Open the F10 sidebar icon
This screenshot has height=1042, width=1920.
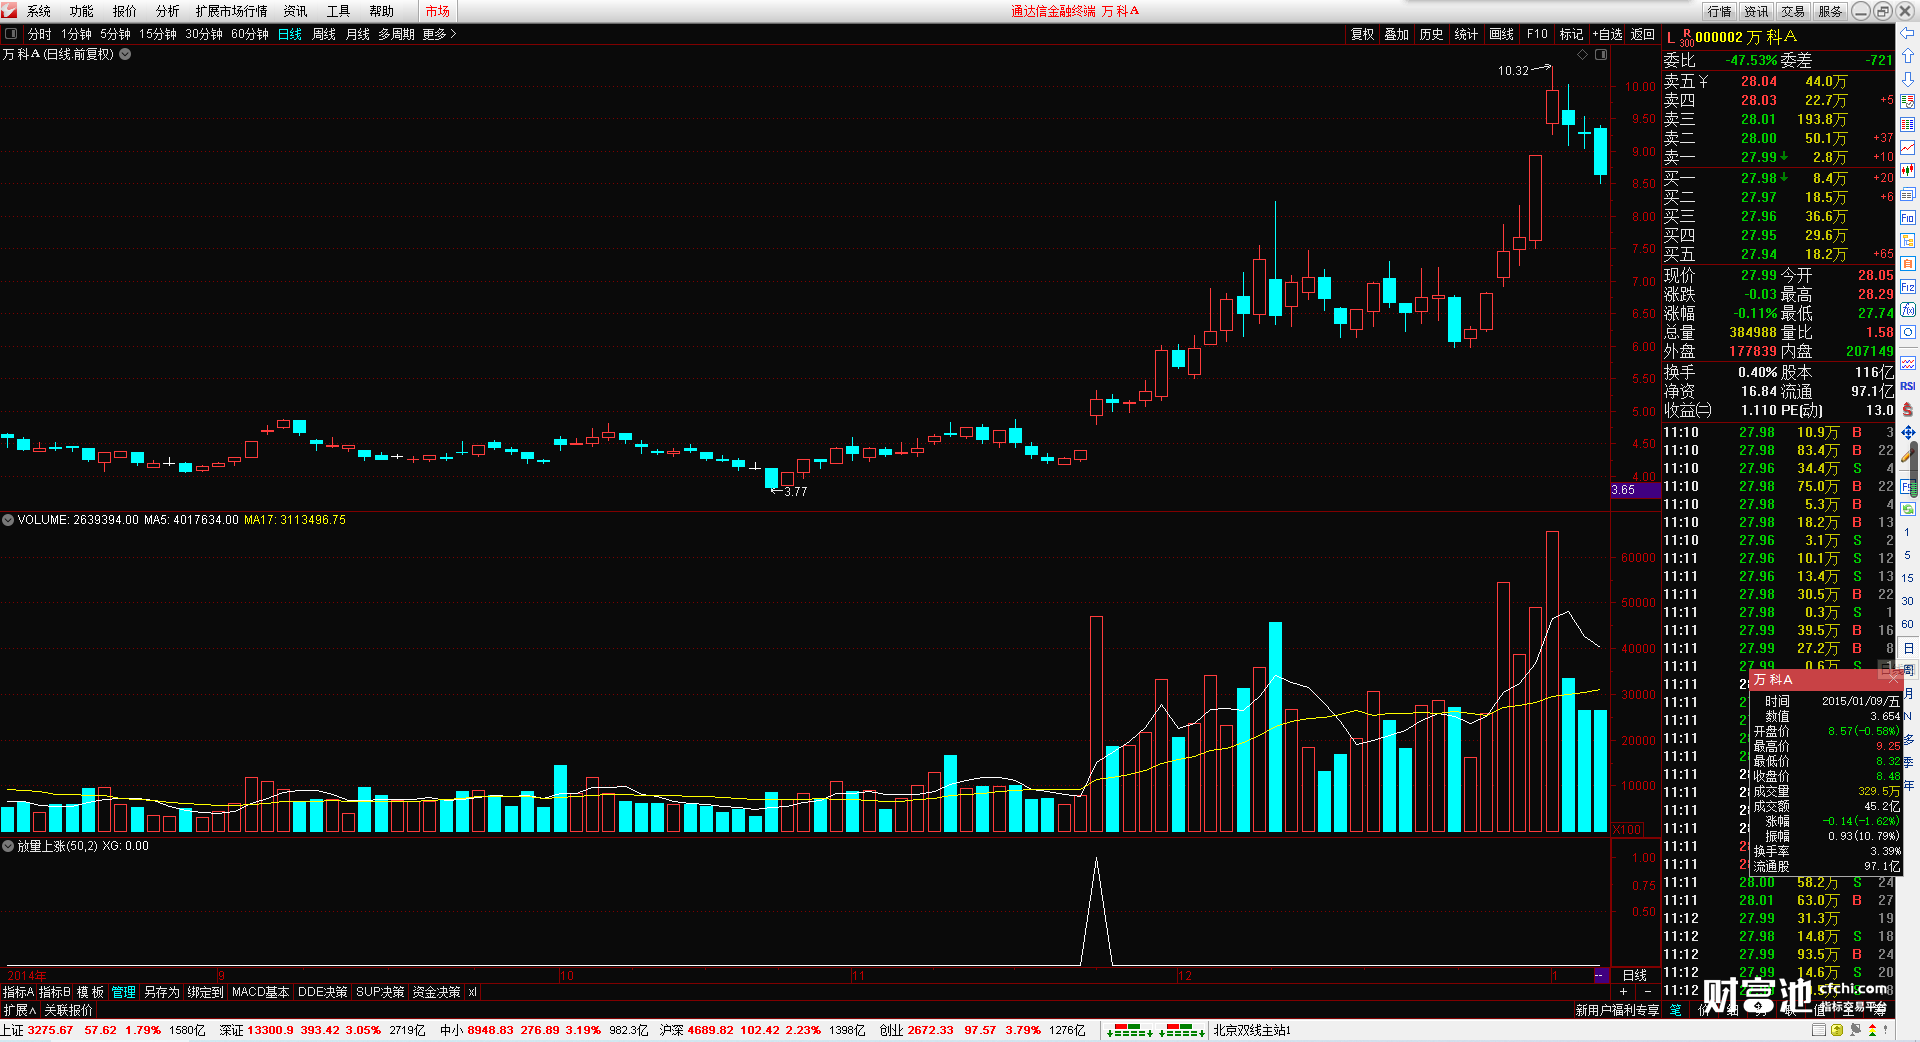click(1908, 218)
